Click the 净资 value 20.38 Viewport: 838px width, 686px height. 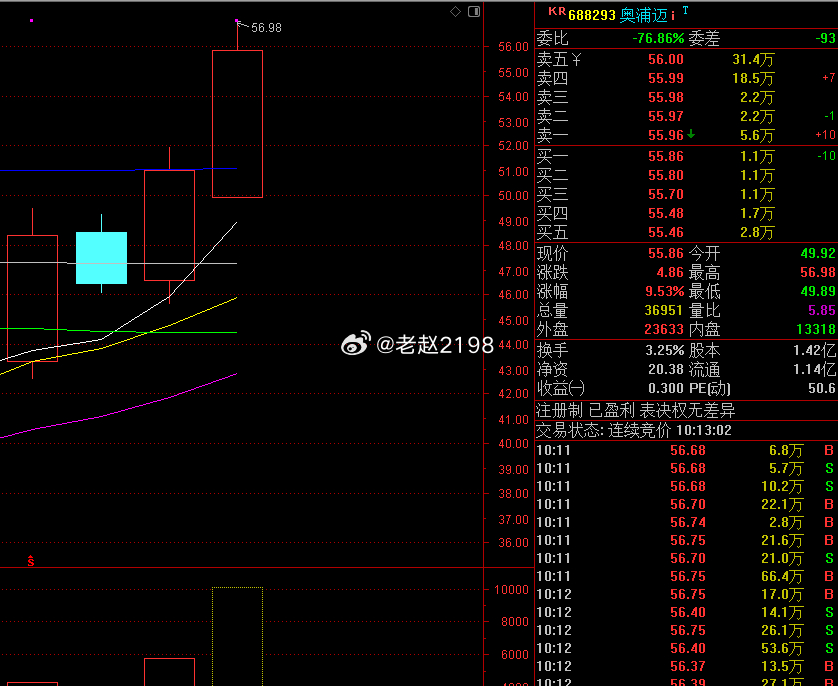666,369
